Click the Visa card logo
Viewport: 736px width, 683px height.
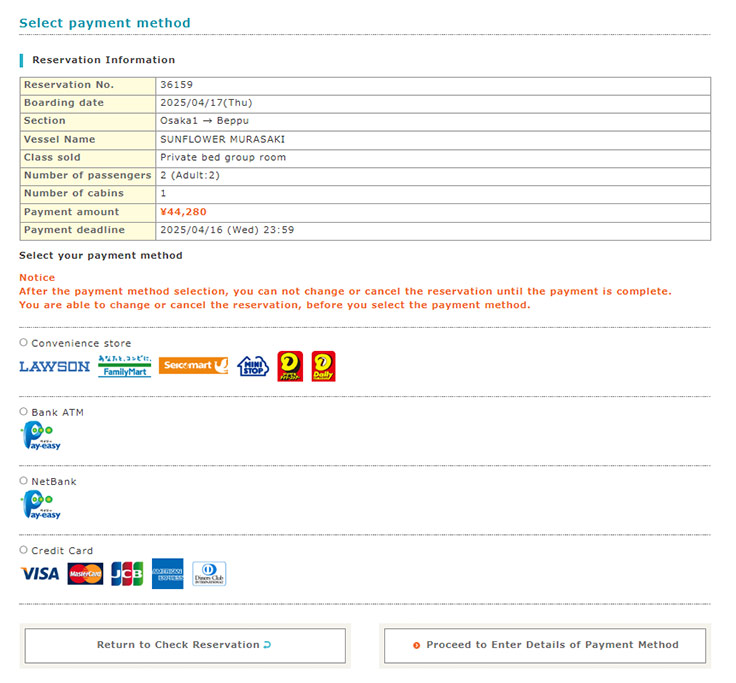(40, 574)
